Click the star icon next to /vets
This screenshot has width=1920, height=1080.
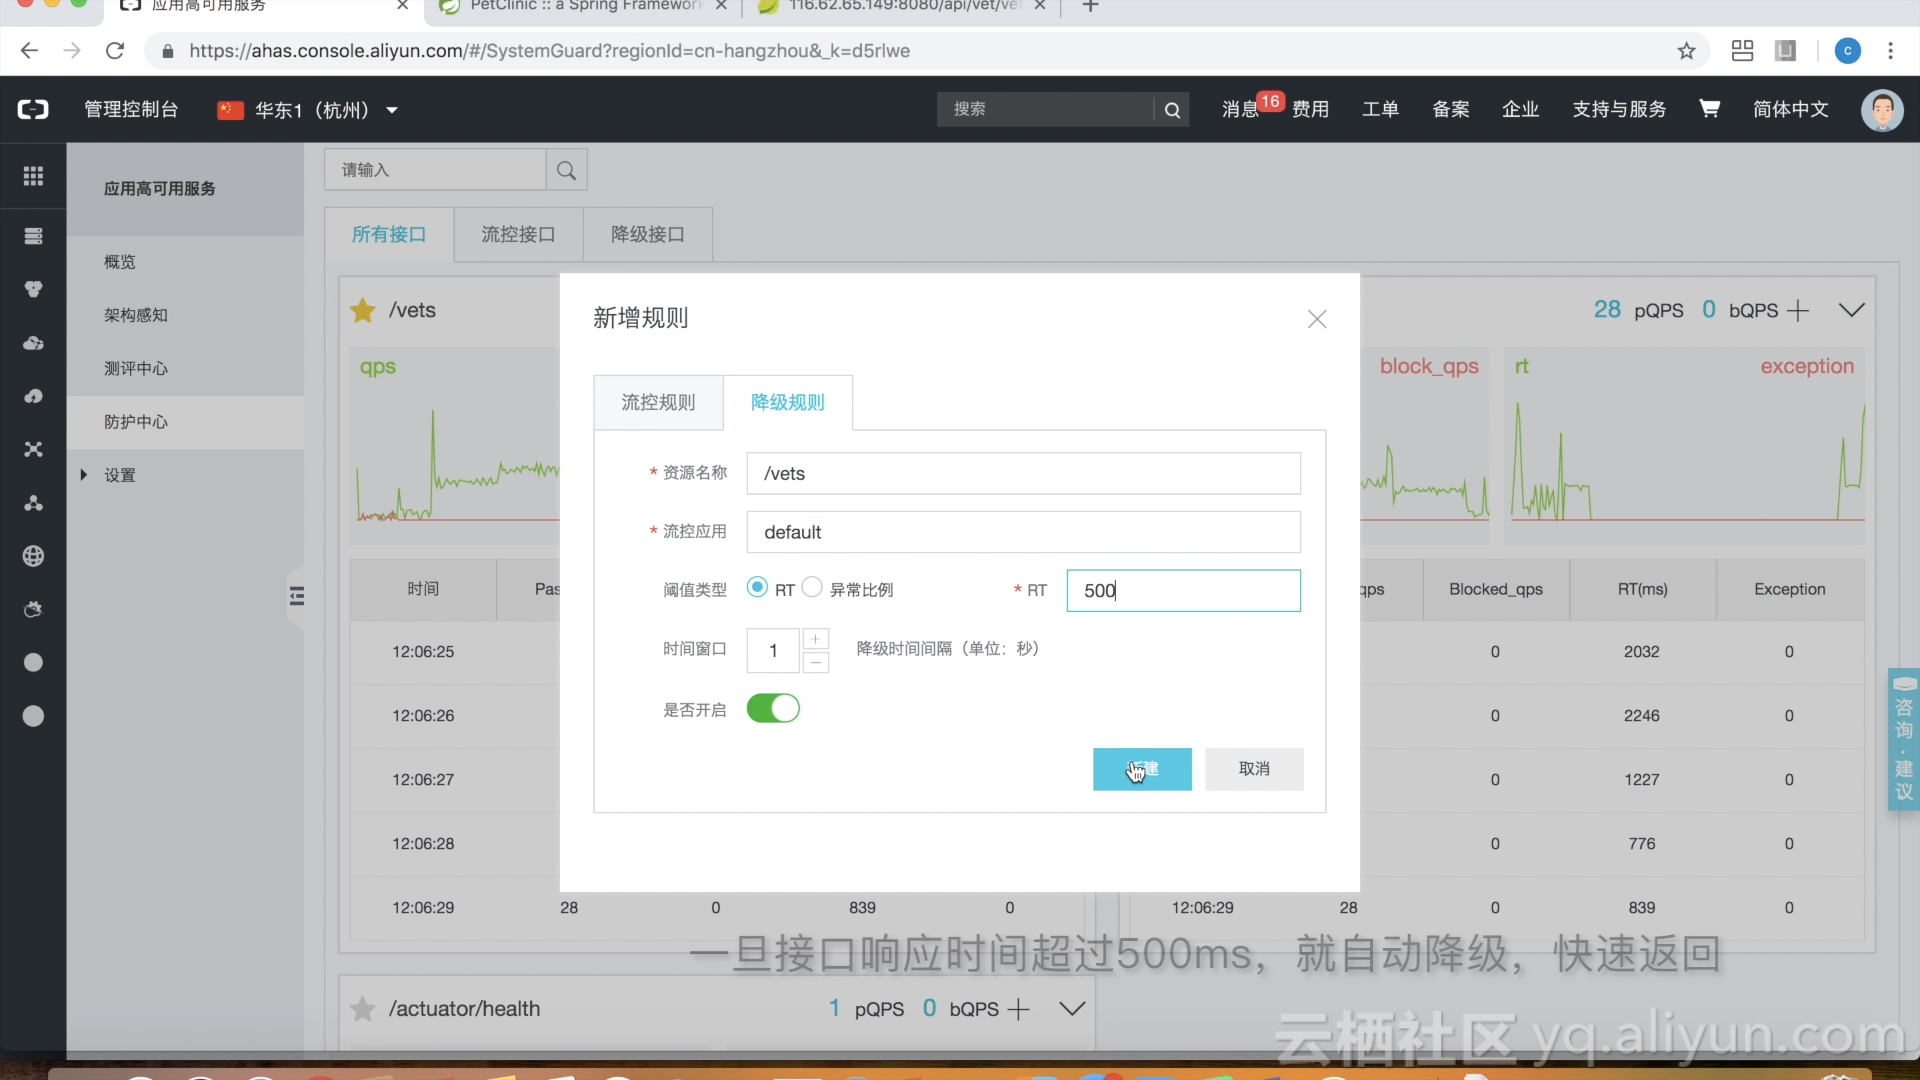[x=363, y=310]
